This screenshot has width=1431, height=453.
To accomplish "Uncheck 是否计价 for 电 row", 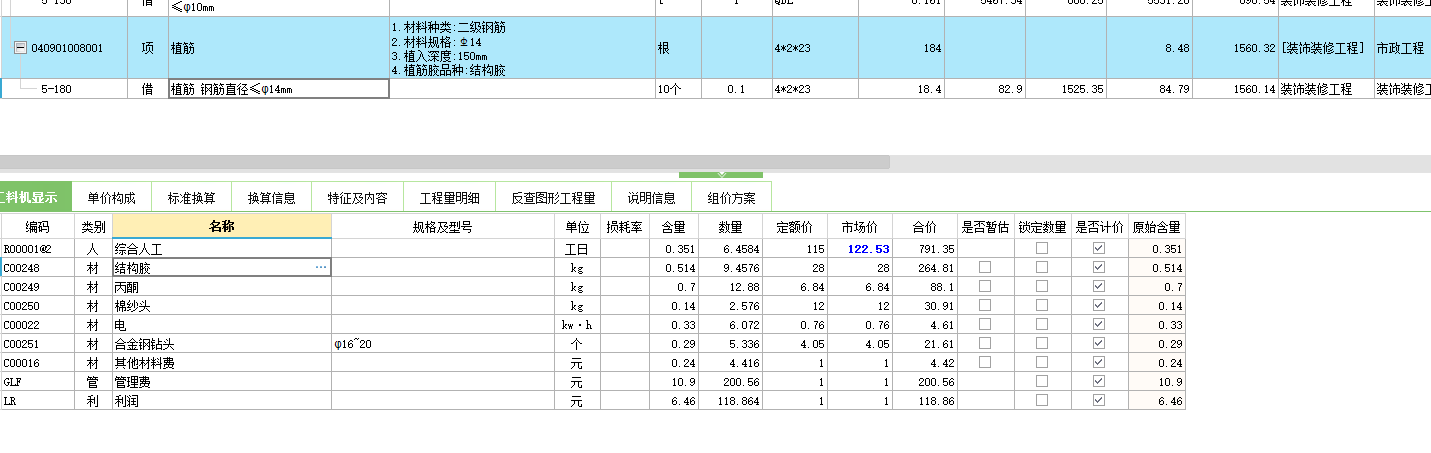I will (1100, 325).
